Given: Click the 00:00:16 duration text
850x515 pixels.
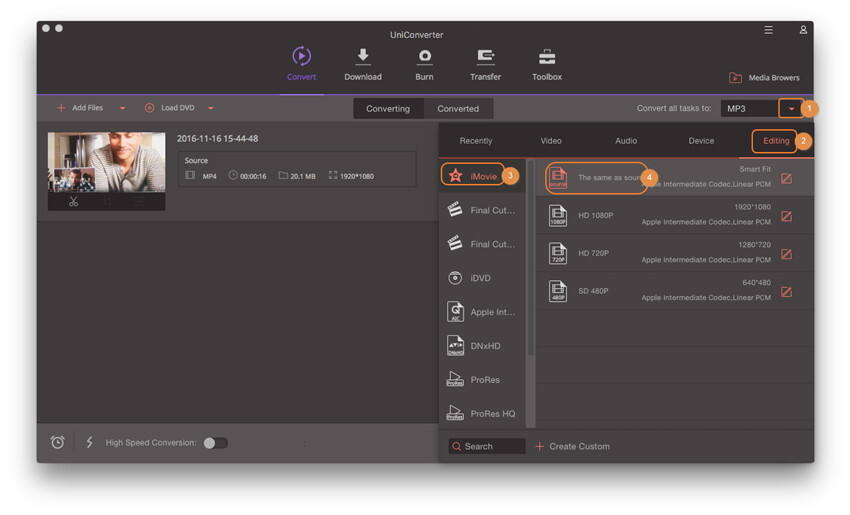Looking at the screenshot, I should click(253, 176).
